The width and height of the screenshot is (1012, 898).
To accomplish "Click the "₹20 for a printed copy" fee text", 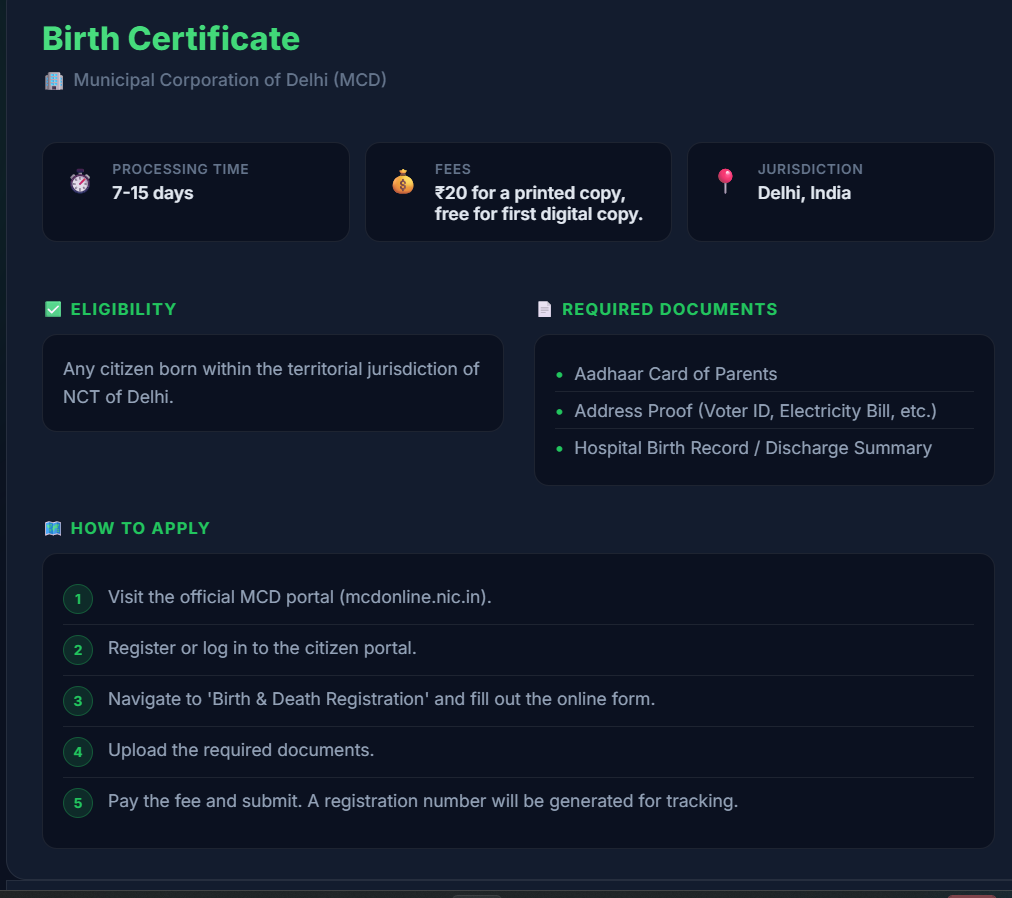I will coord(531,193).
